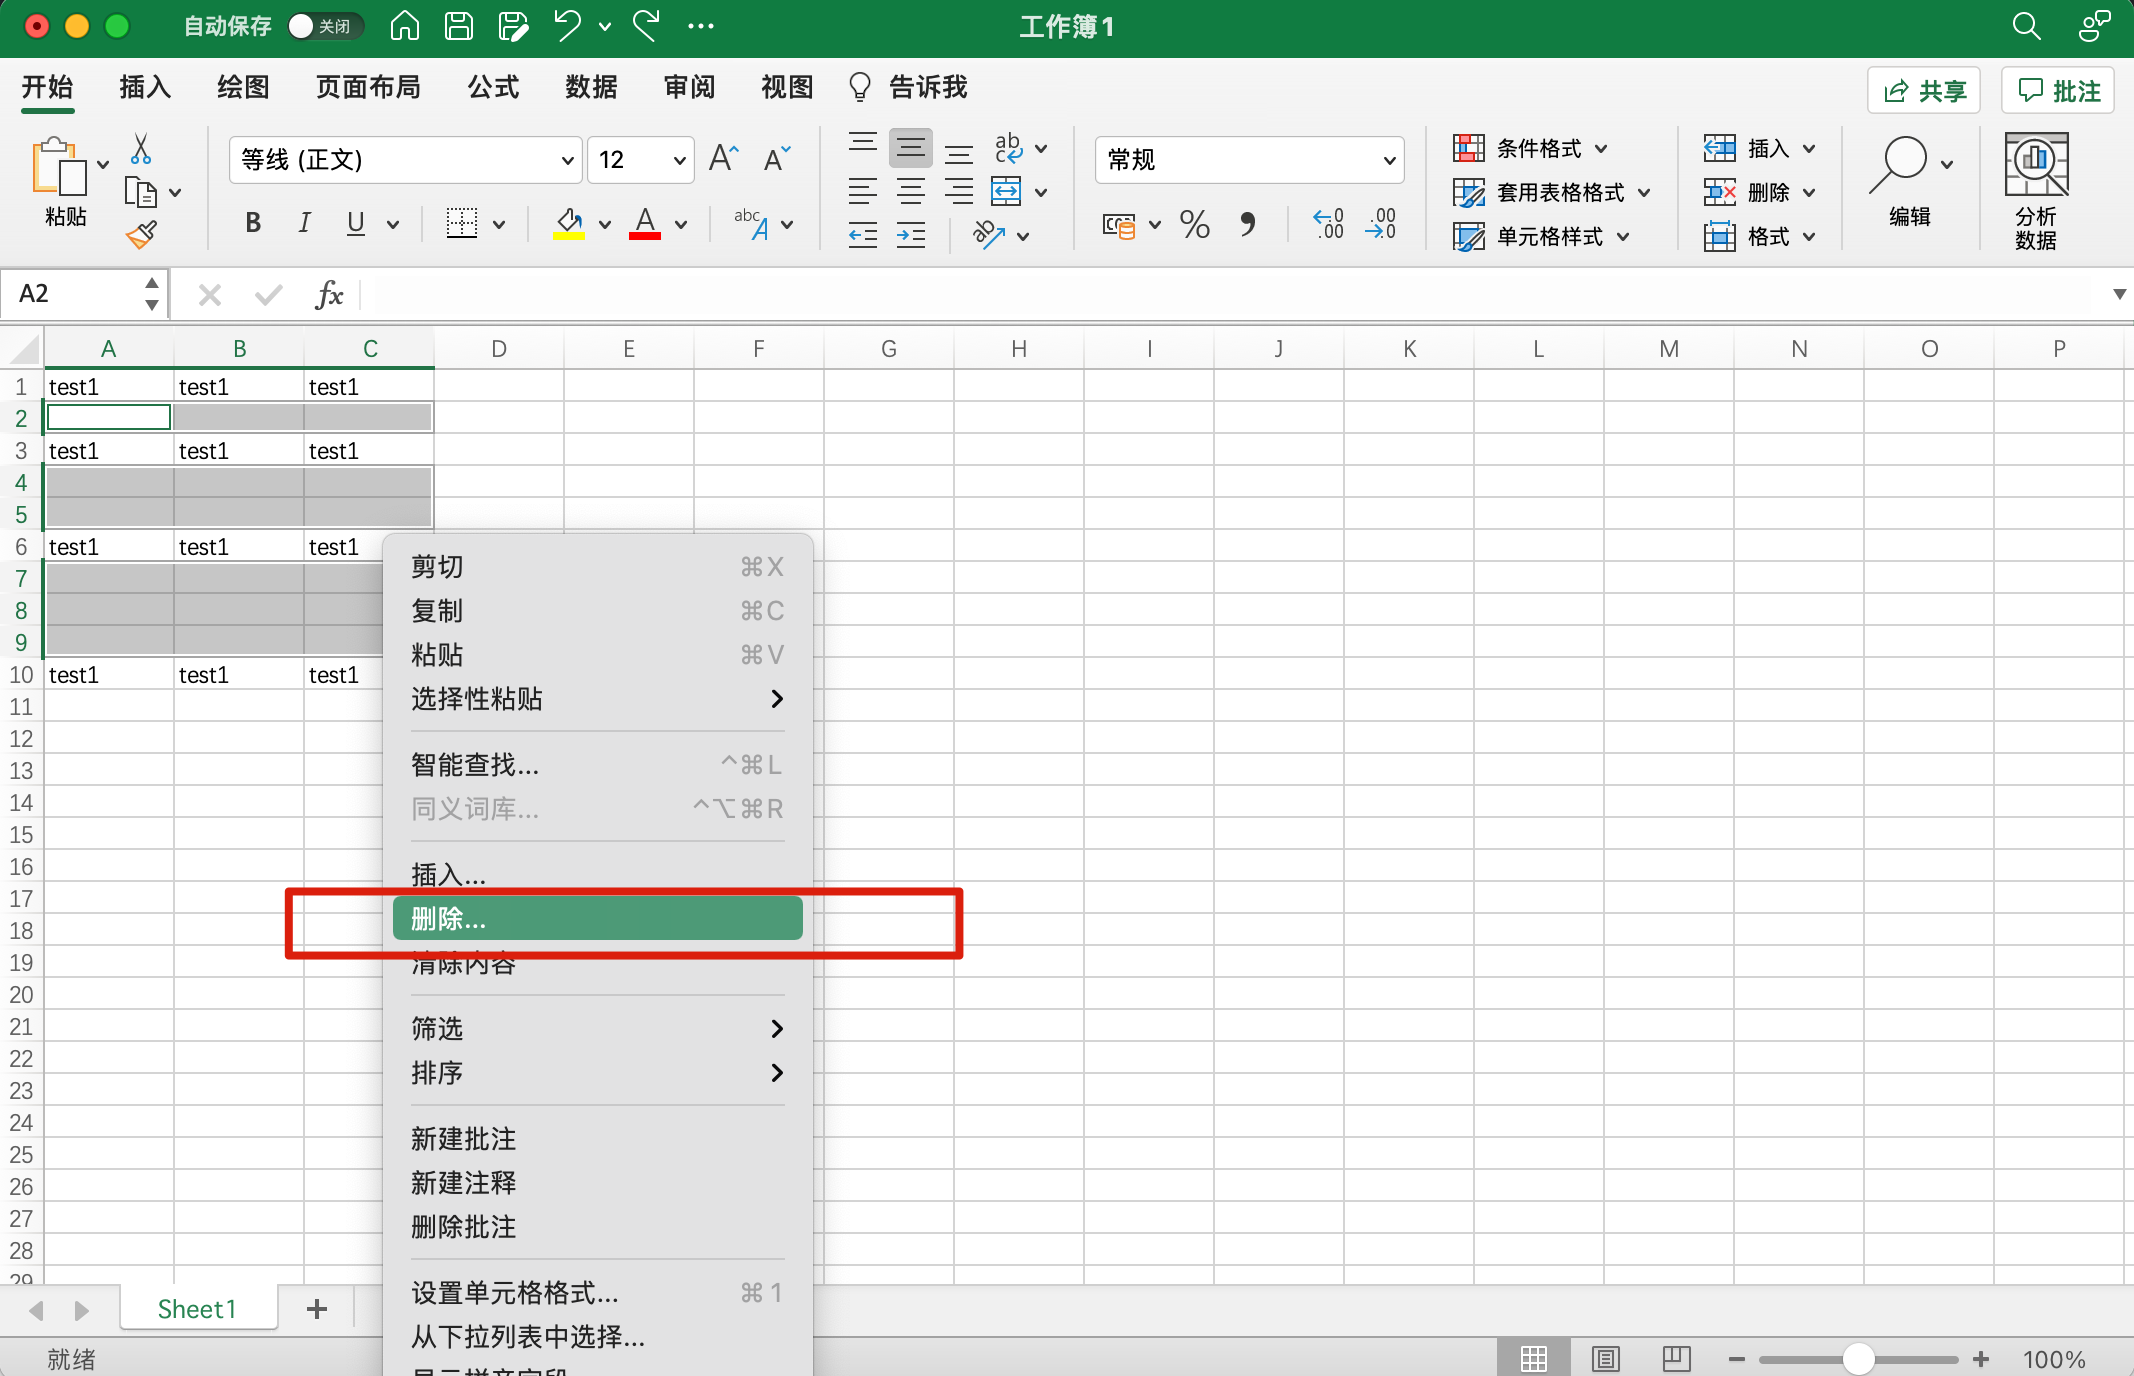
Task: Click the Comments button
Action: click(x=2058, y=91)
